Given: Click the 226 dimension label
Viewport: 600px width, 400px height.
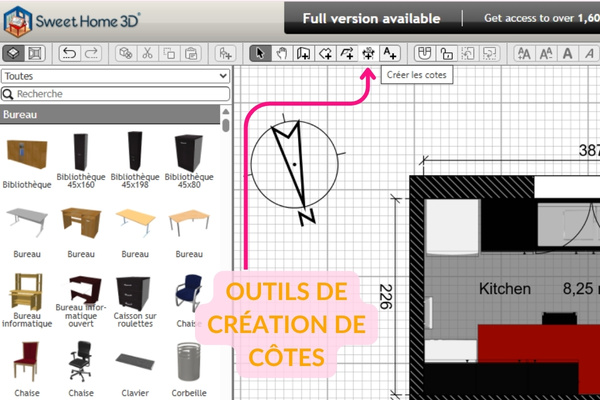Looking at the screenshot, I should coord(386,297).
